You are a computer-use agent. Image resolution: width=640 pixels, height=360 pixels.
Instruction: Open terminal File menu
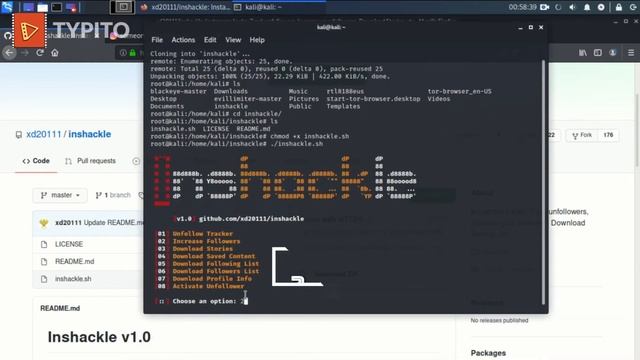[x=157, y=40]
